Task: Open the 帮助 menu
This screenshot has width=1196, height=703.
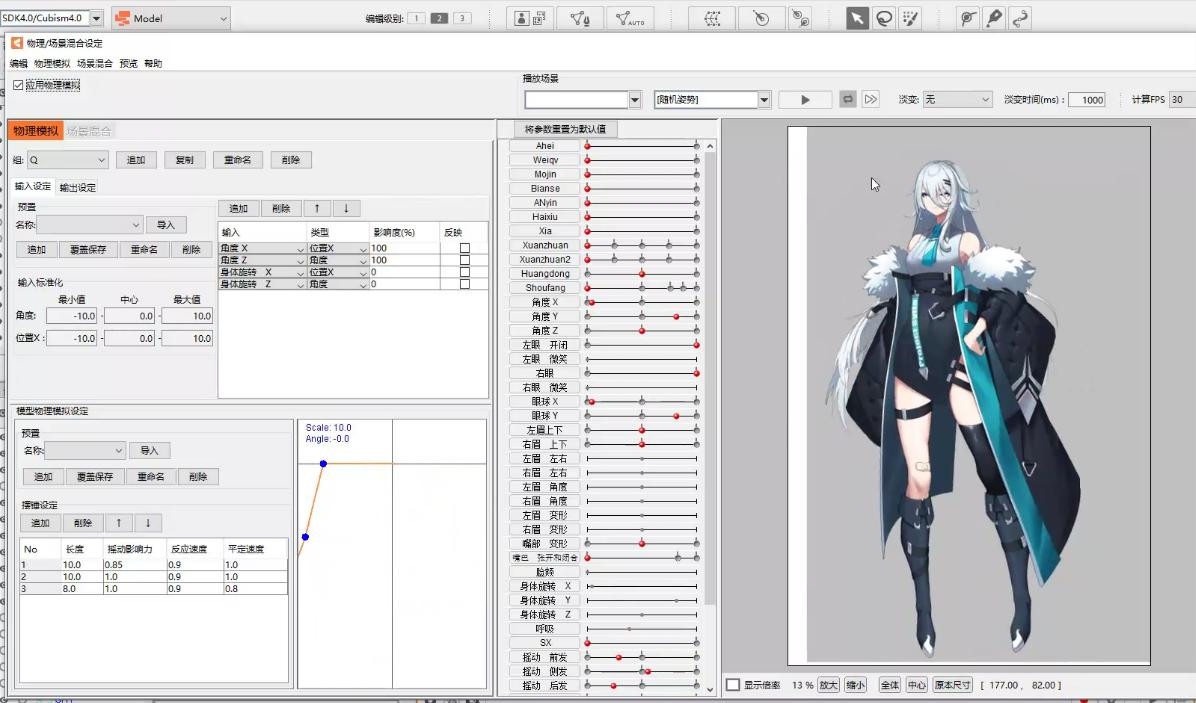Action: 153,63
